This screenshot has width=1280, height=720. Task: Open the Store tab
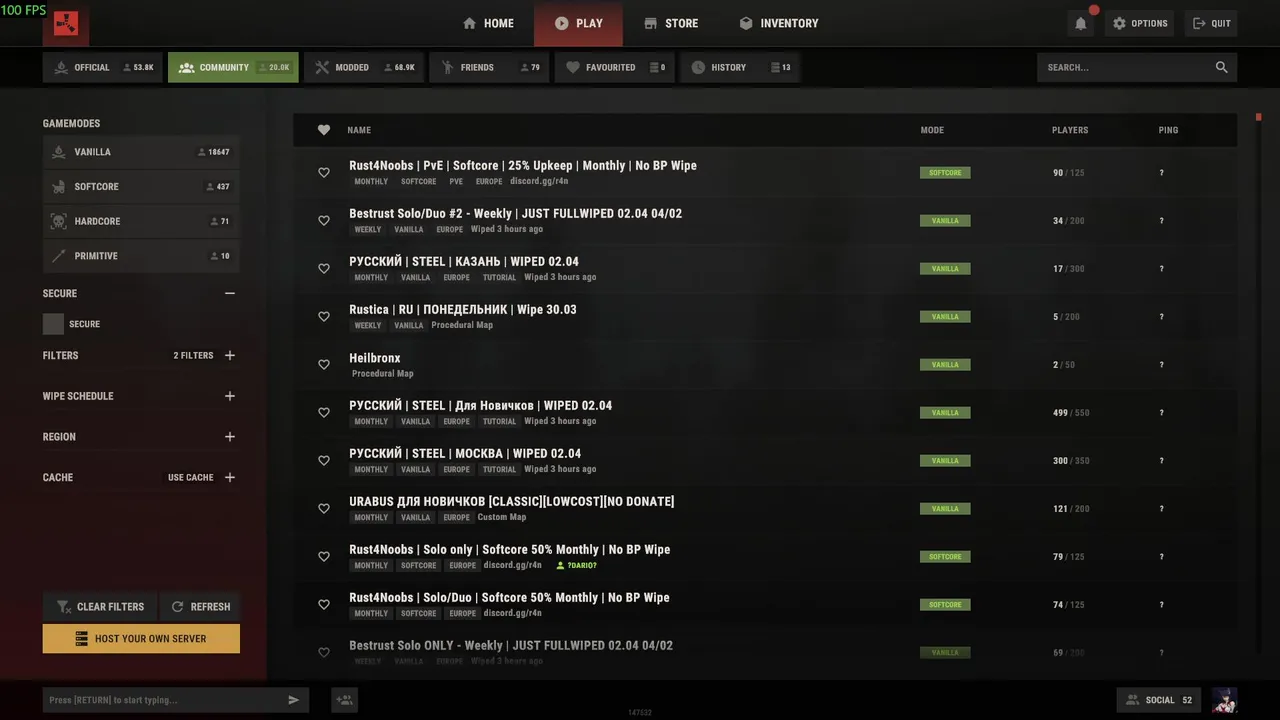[x=671, y=23]
